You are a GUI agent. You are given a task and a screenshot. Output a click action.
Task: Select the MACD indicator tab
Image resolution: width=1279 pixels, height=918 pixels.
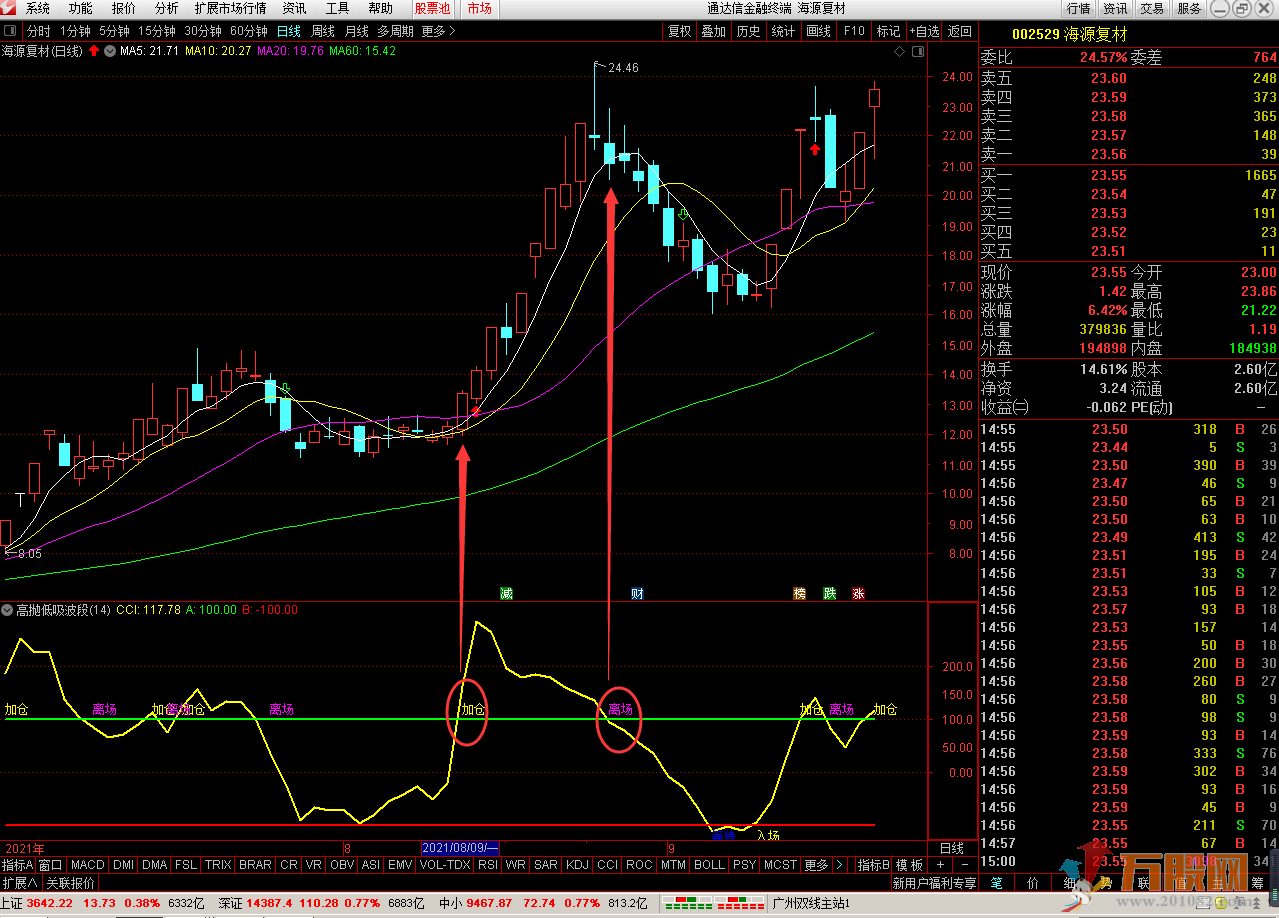87,865
